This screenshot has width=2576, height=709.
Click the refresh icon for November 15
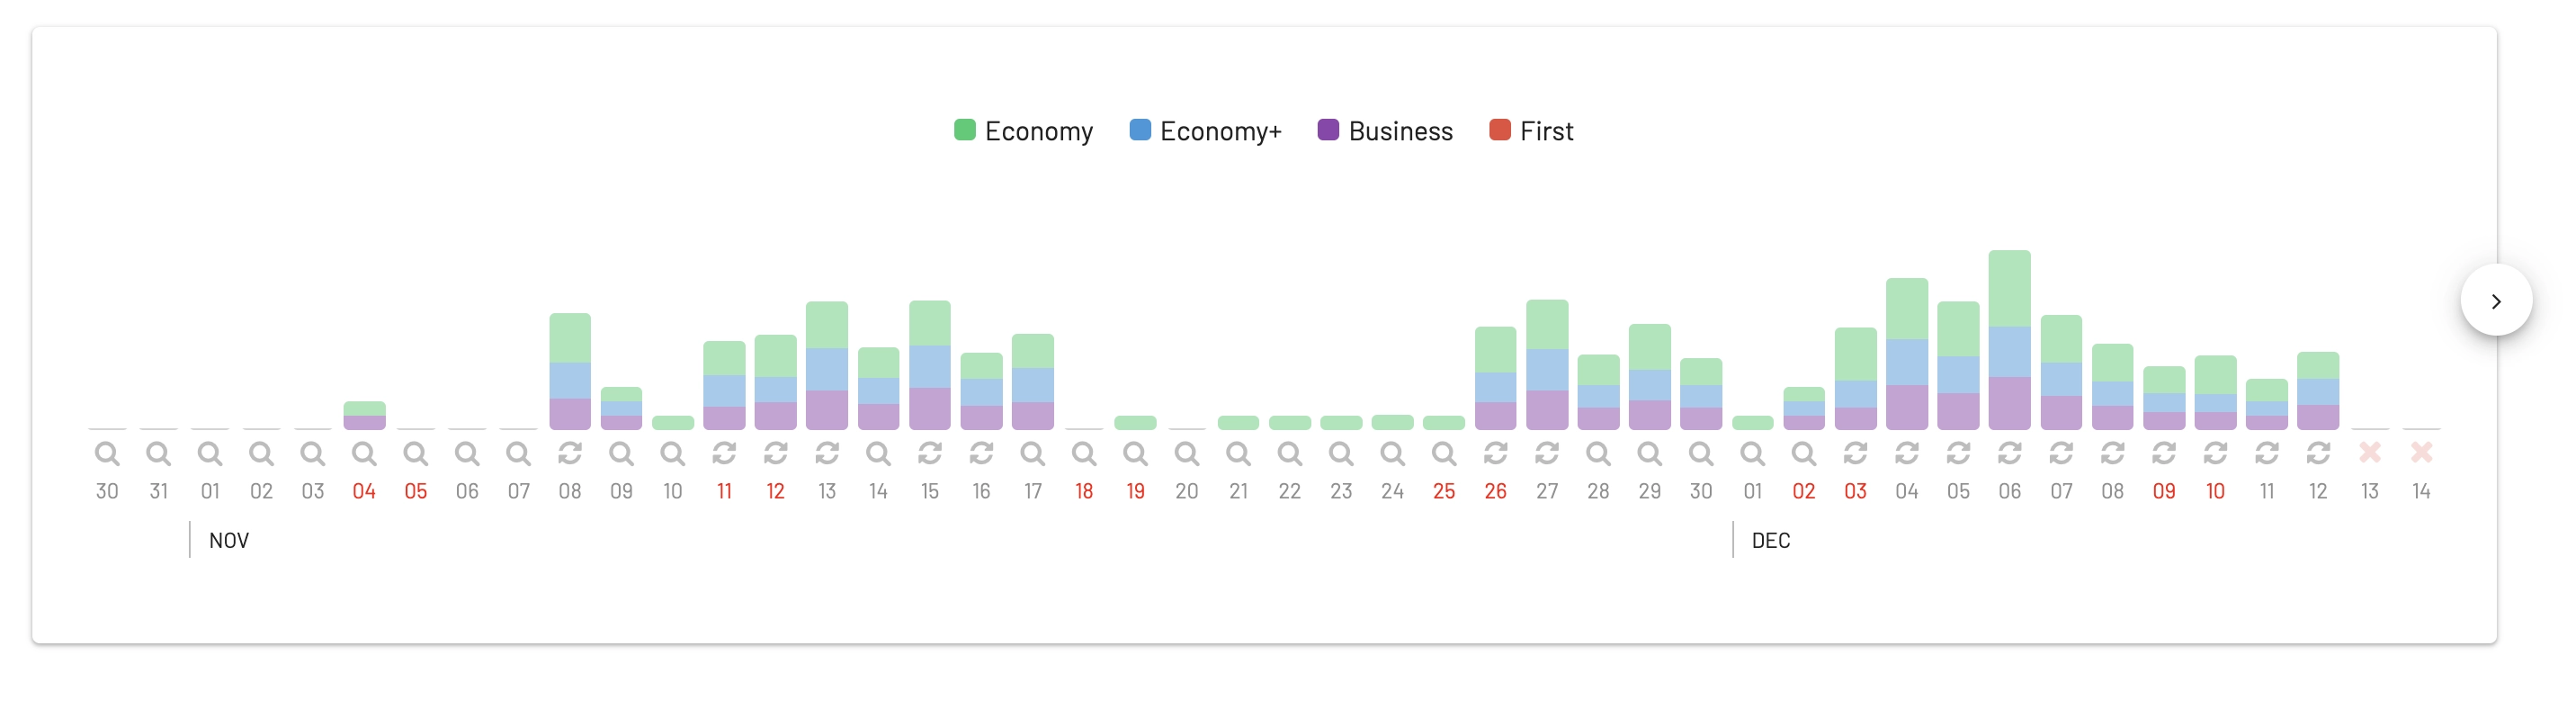click(x=930, y=454)
